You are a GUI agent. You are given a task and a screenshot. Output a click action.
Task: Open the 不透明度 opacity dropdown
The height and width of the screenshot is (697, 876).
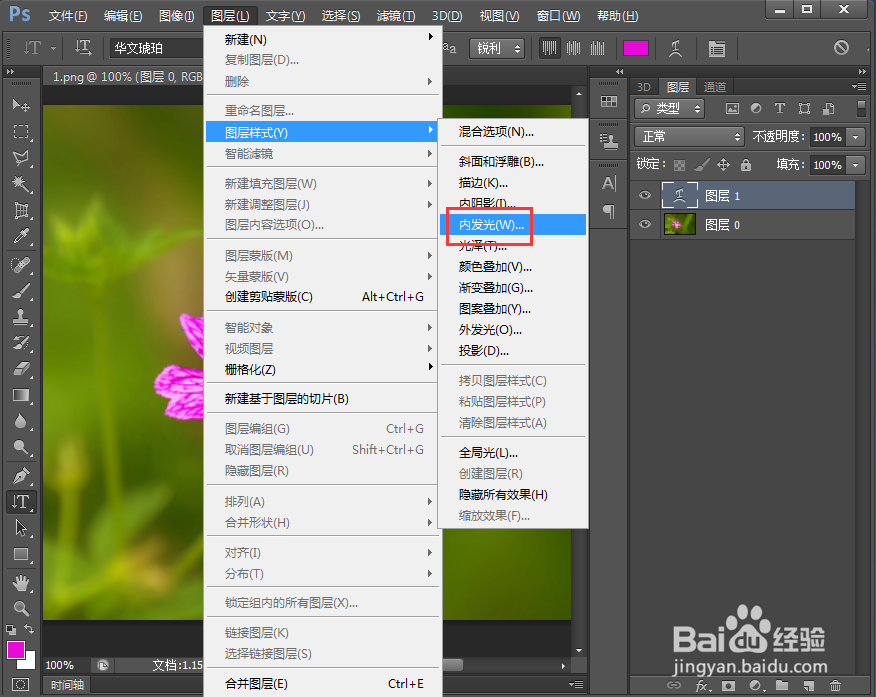pos(853,137)
